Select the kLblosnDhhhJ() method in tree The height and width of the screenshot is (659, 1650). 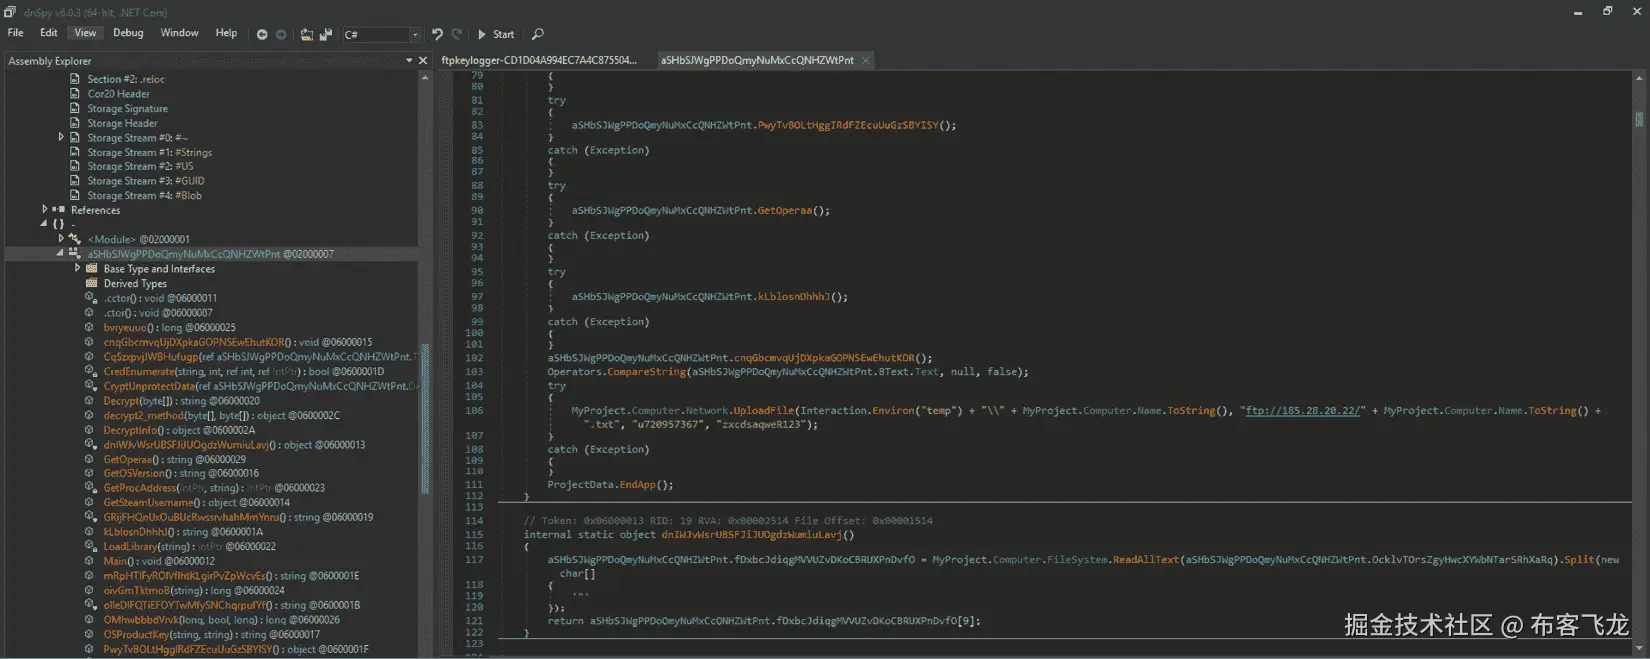(183, 532)
